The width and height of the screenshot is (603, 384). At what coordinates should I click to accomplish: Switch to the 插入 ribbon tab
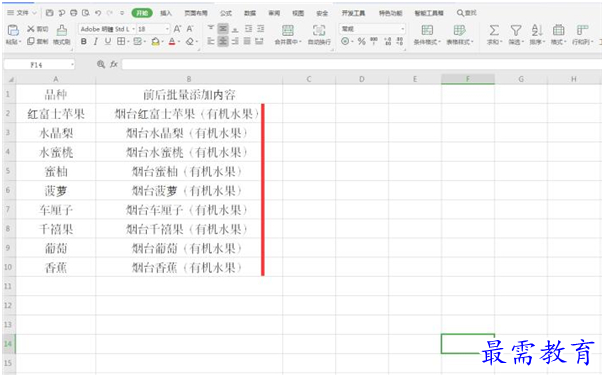(166, 13)
